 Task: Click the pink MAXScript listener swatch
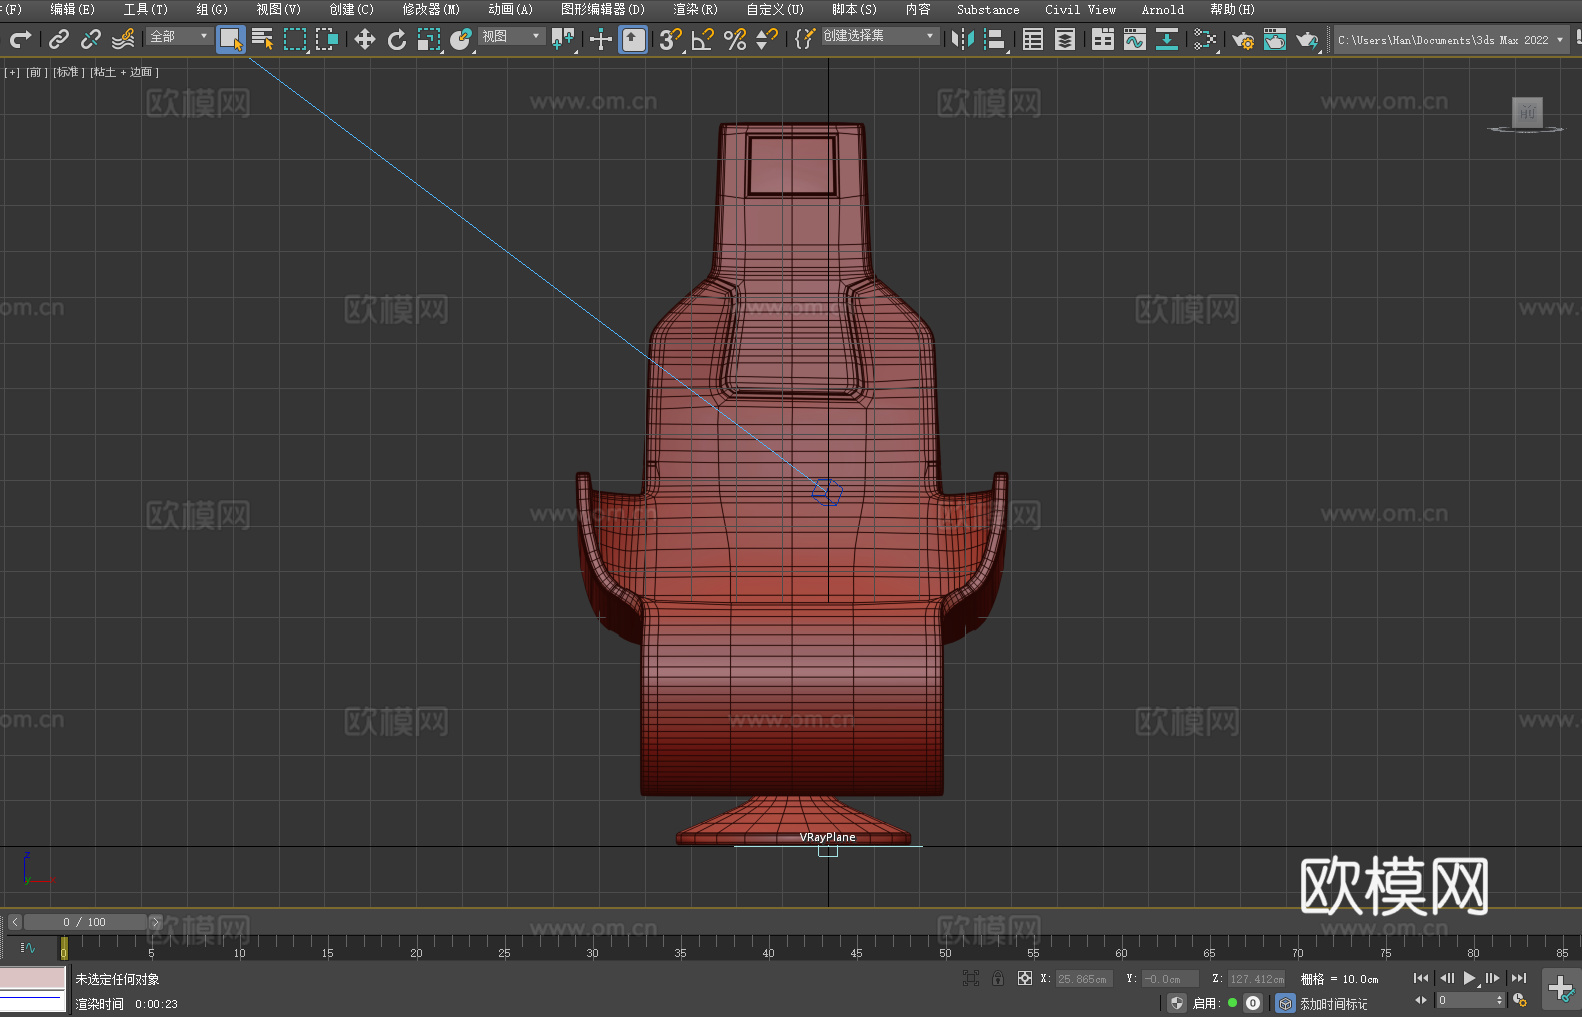(x=33, y=978)
